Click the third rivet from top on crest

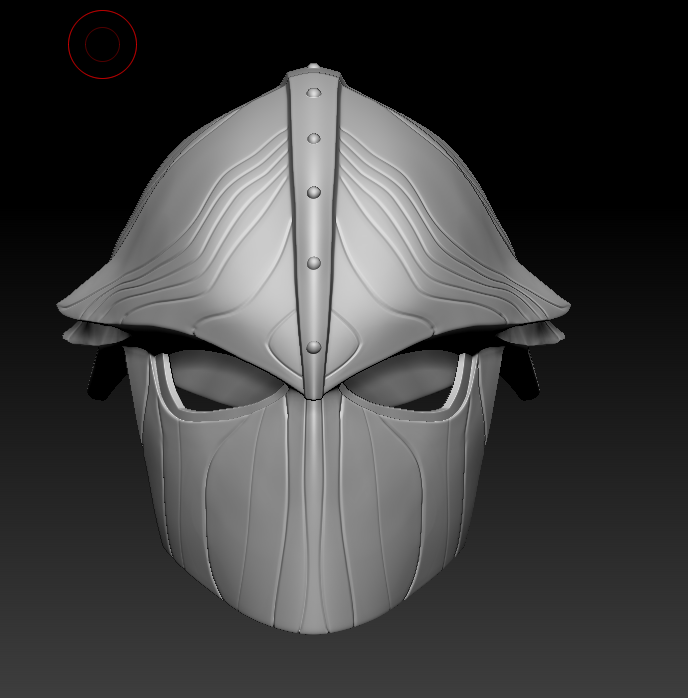point(314,192)
